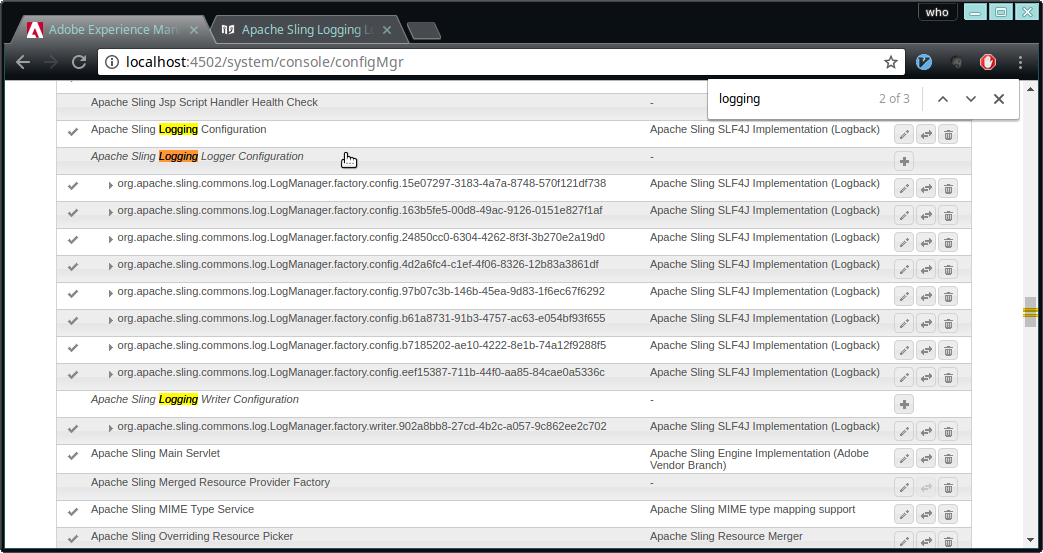The height and width of the screenshot is (553, 1043).
Task: Open the Chrome three-dot menu
Action: click(1020, 63)
